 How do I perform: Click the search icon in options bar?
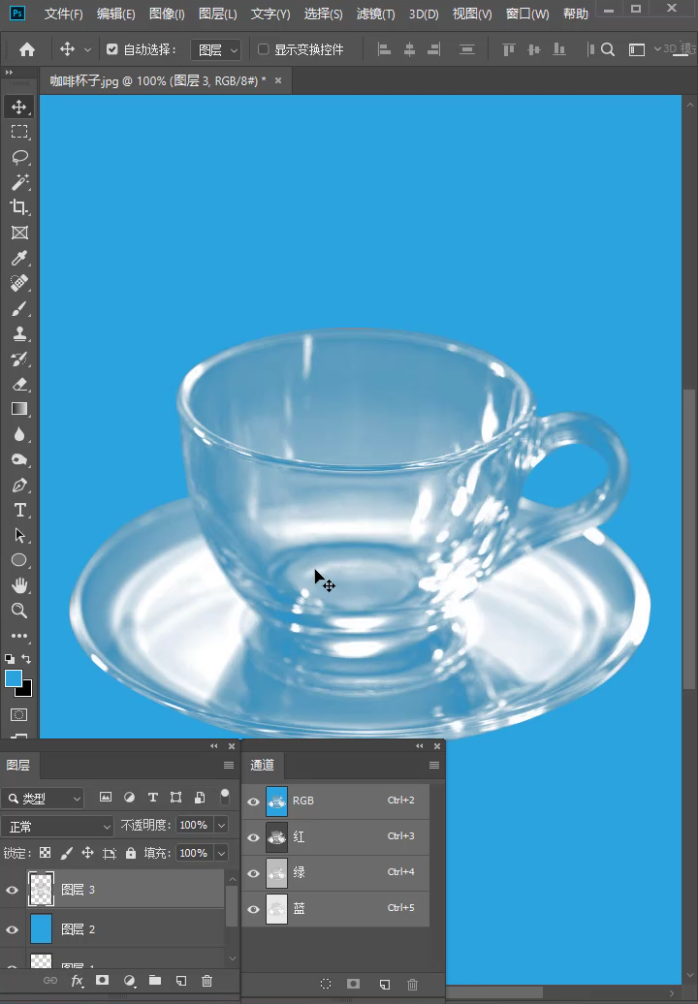tap(608, 49)
